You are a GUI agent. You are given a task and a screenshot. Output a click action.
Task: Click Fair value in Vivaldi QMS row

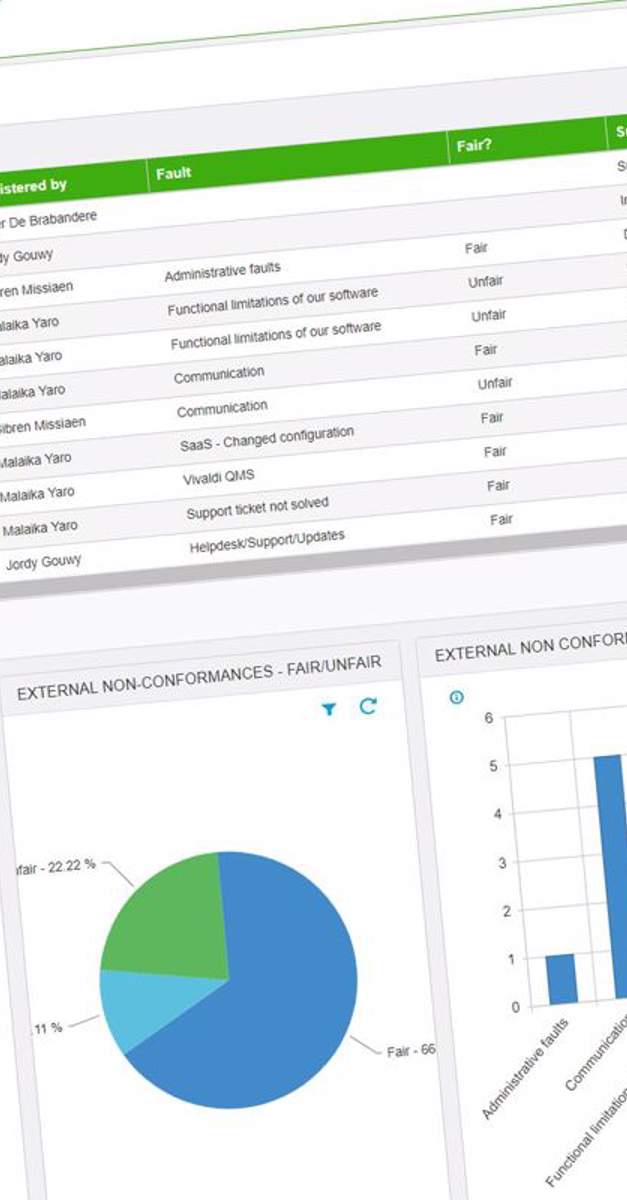pyautogui.click(x=495, y=452)
